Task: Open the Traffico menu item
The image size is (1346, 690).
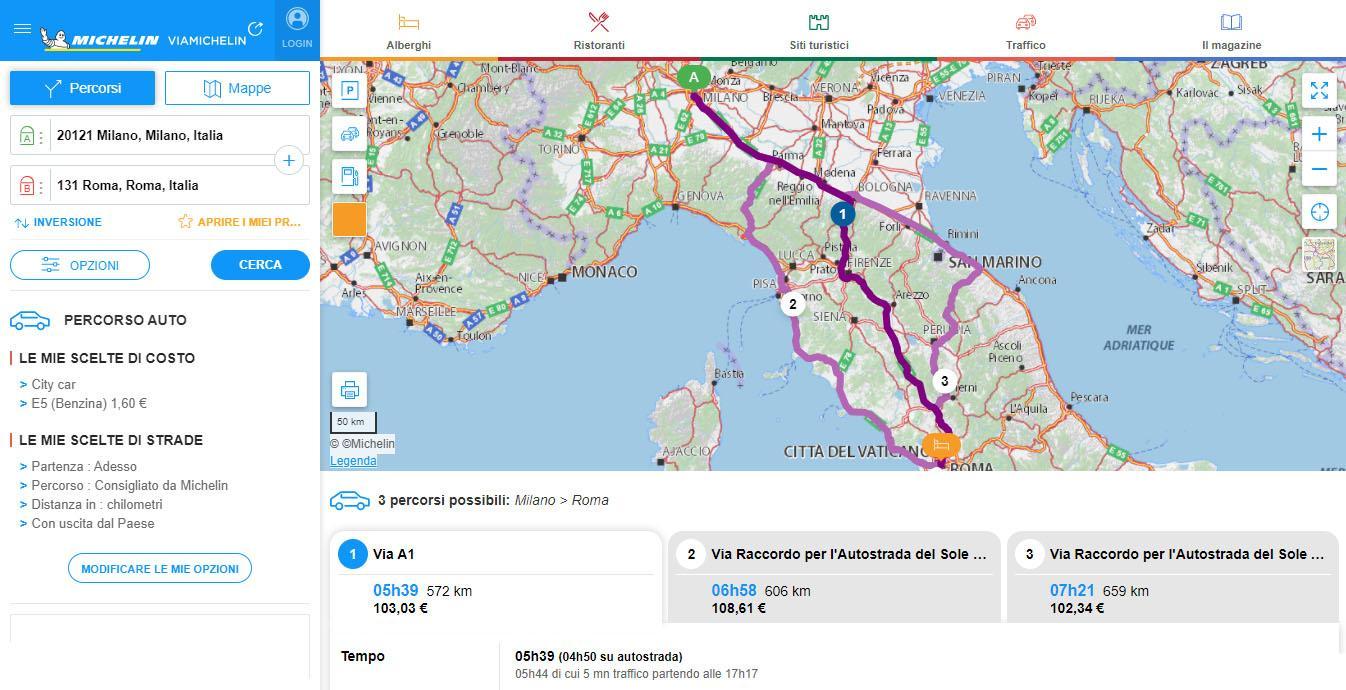Action: [x=1026, y=30]
